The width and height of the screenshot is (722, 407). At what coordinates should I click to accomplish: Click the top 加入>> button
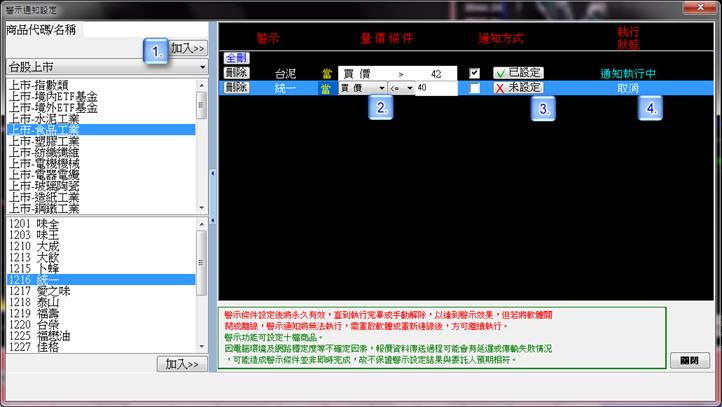pyautogui.click(x=187, y=47)
